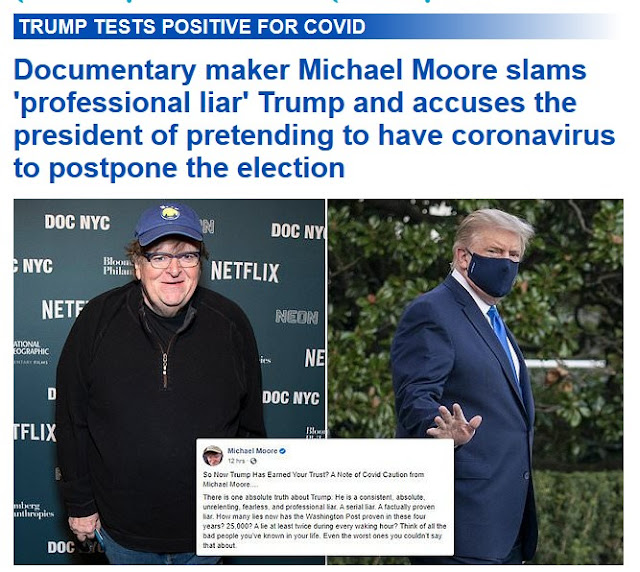The width and height of the screenshot is (640, 572).
Task: Click the National Geographic logo on the backdrop
Action: click(x=31, y=352)
